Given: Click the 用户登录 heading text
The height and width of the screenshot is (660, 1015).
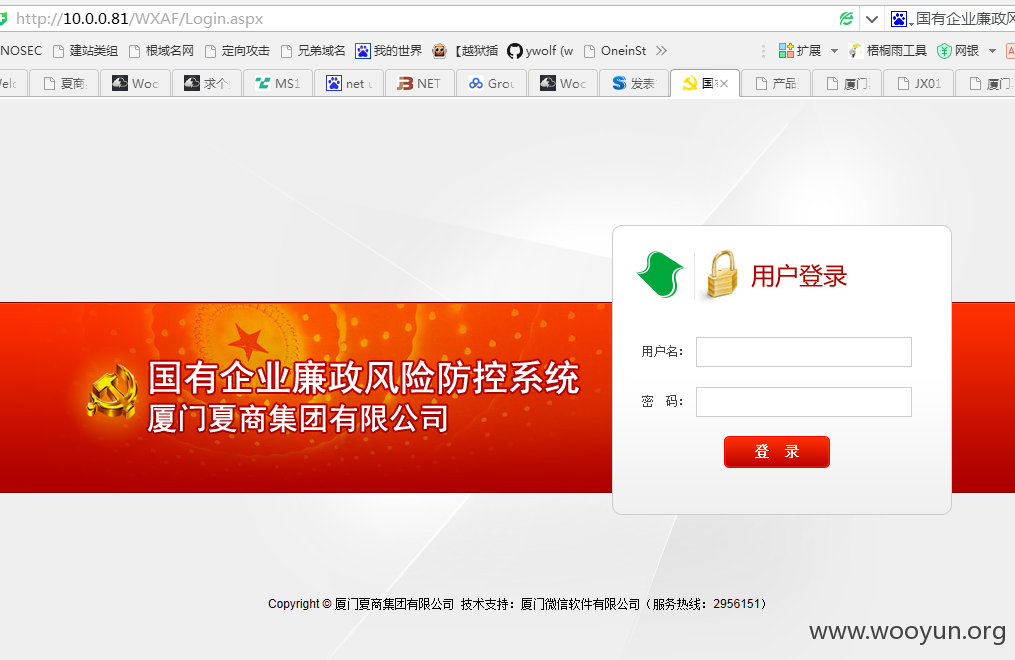Looking at the screenshot, I should [x=799, y=276].
